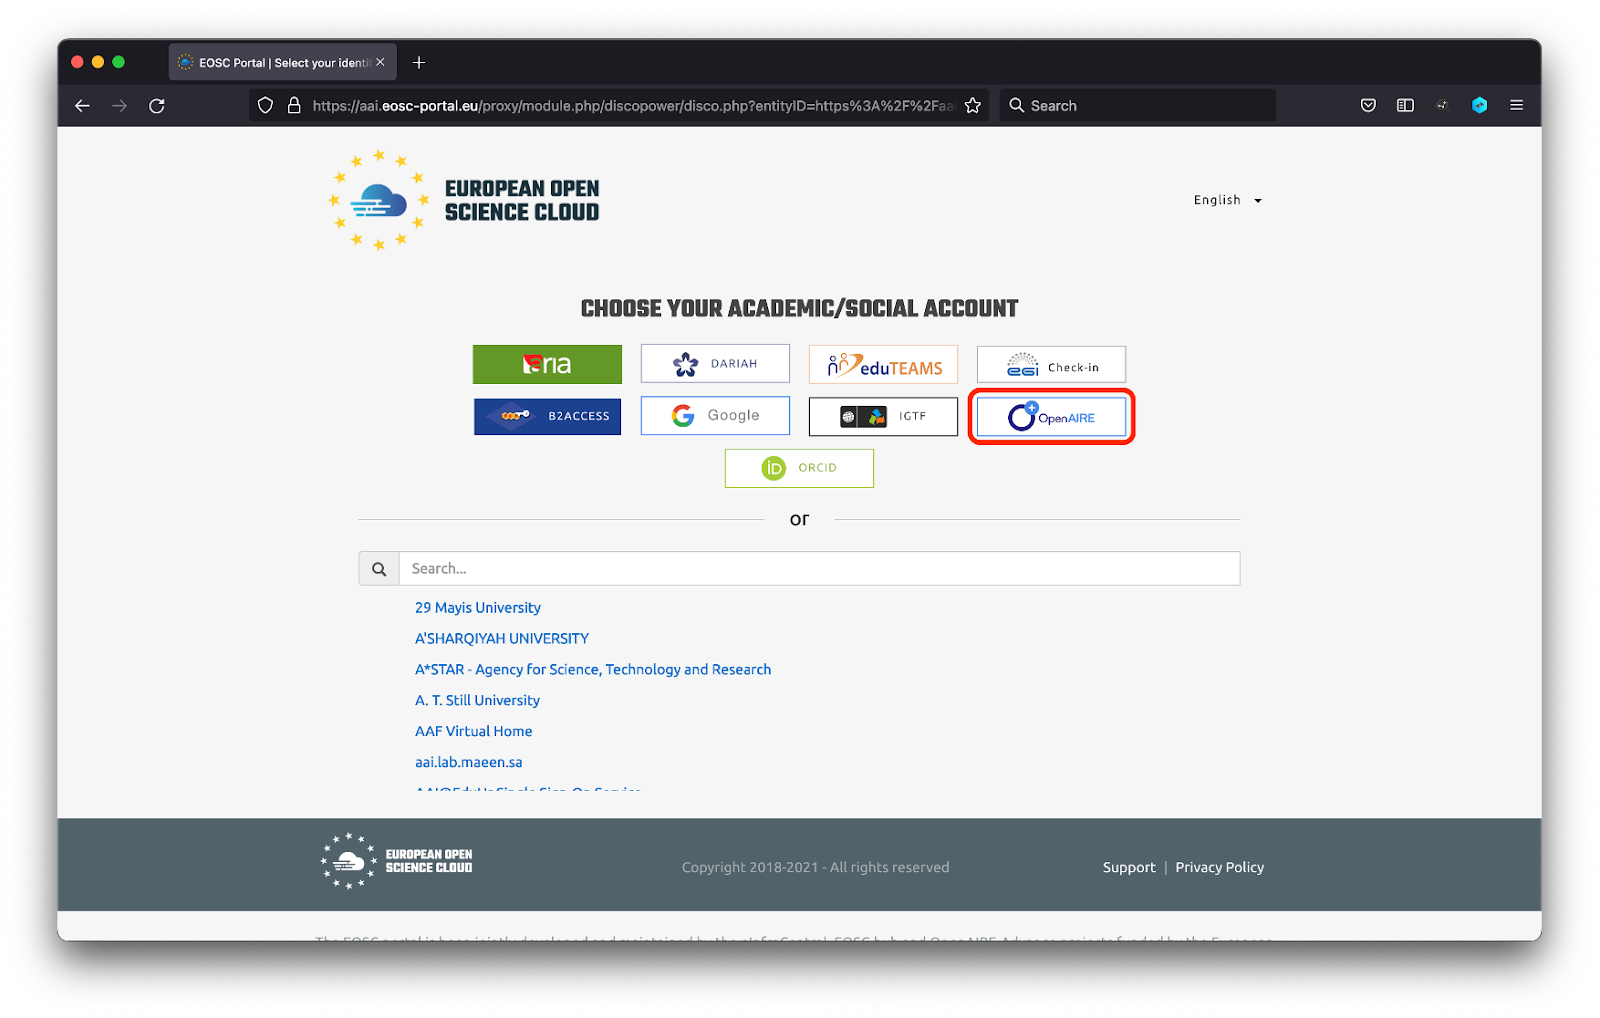
Task: Open the English language dropdown
Action: click(x=1227, y=200)
